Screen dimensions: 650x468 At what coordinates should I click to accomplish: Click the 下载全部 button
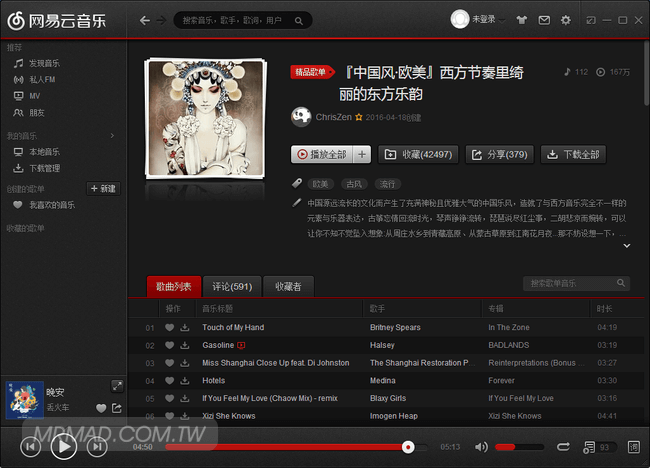pos(573,154)
